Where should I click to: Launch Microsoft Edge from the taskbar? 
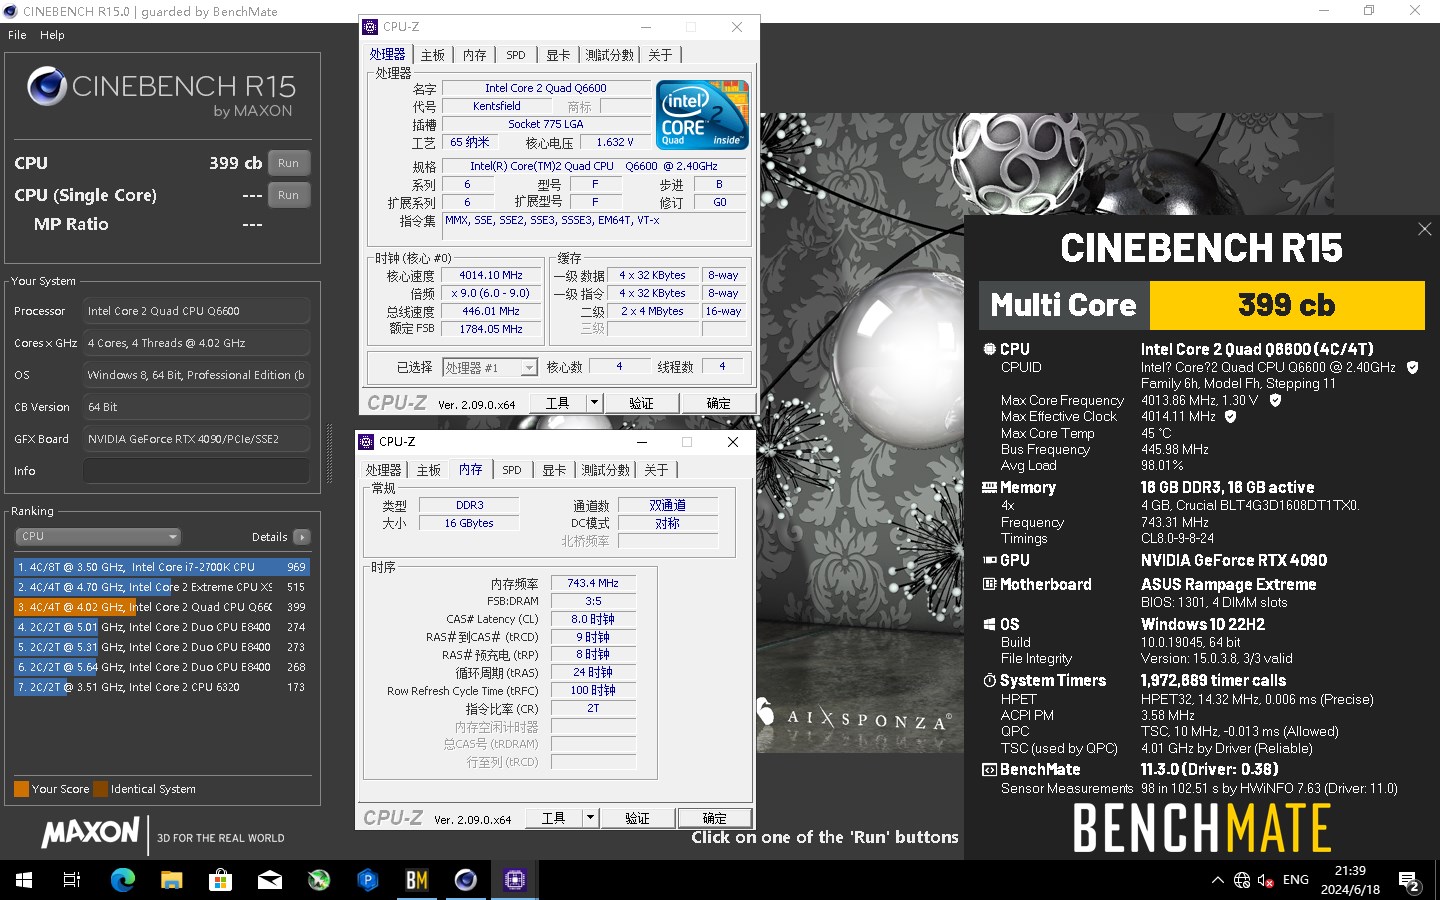pyautogui.click(x=122, y=880)
